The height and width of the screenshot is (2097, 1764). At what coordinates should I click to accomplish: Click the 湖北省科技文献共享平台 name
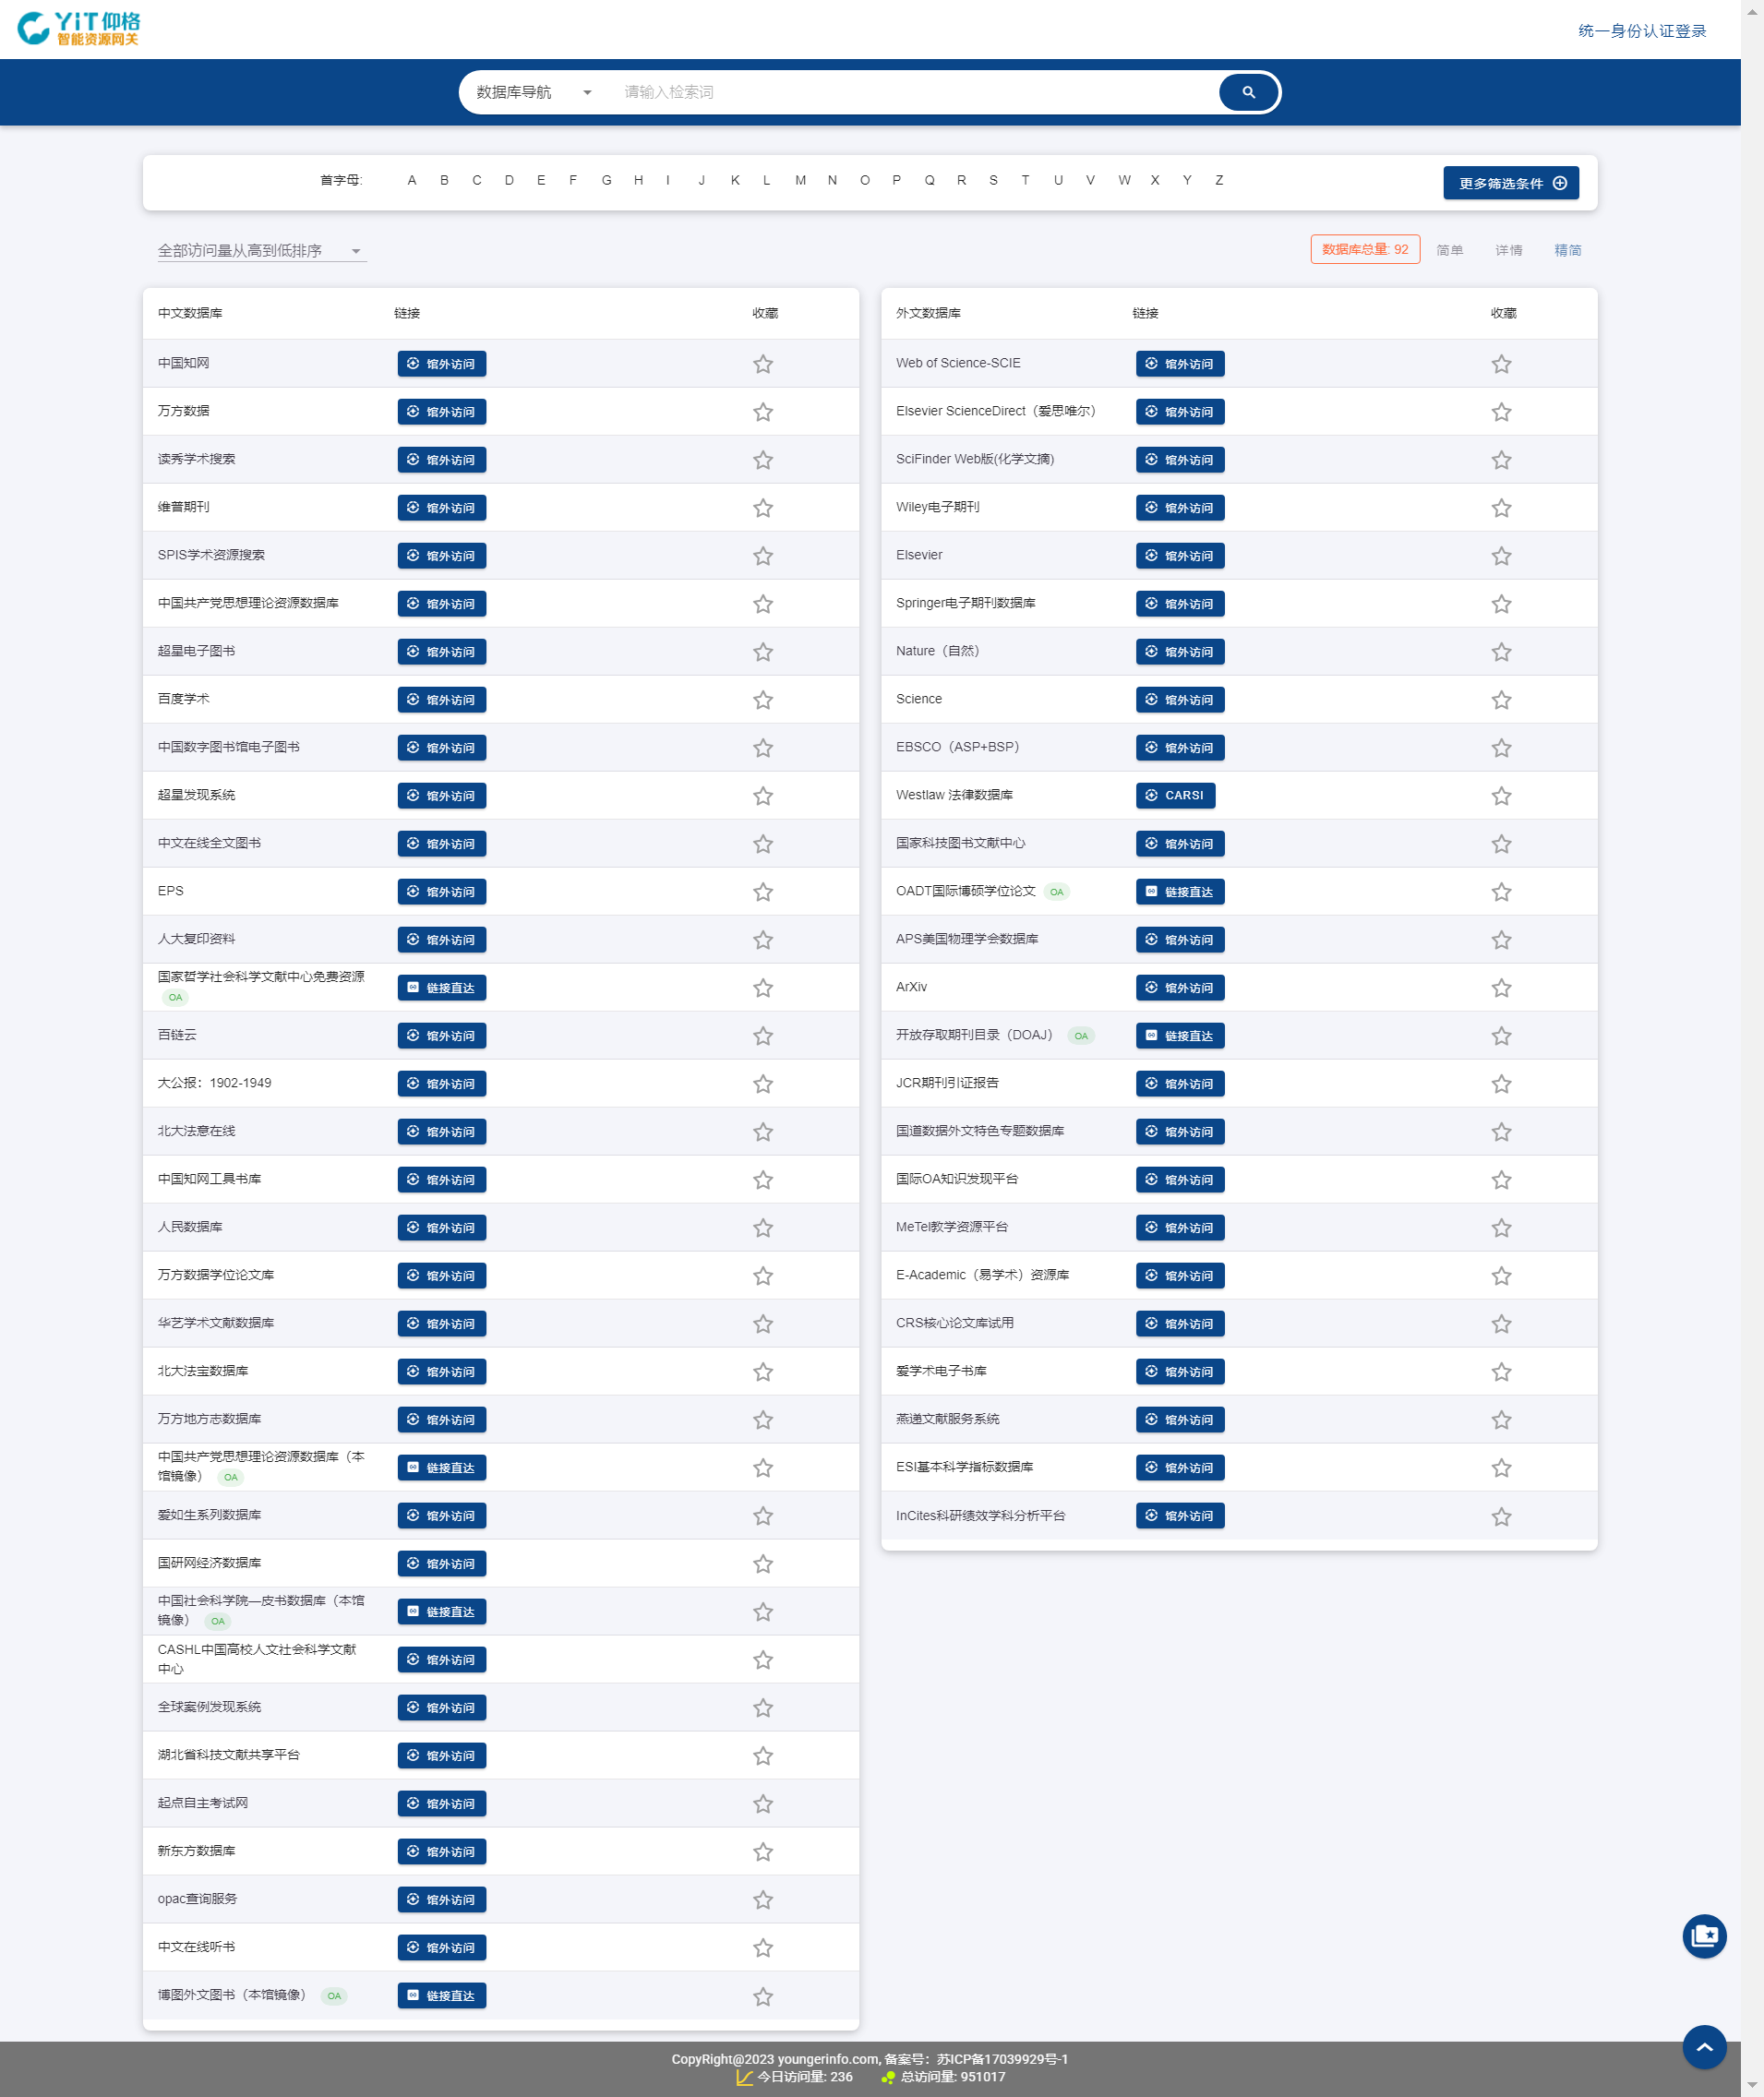228,1755
